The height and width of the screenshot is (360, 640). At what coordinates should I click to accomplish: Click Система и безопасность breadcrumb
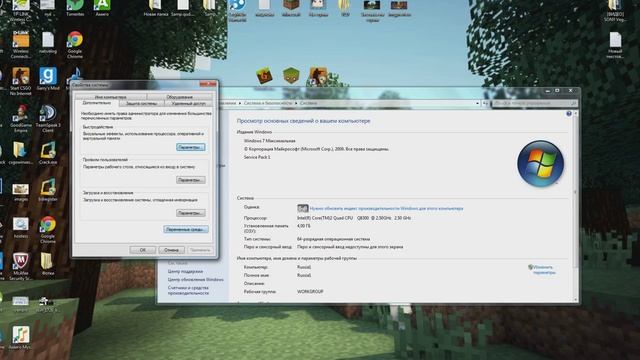[268, 103]
